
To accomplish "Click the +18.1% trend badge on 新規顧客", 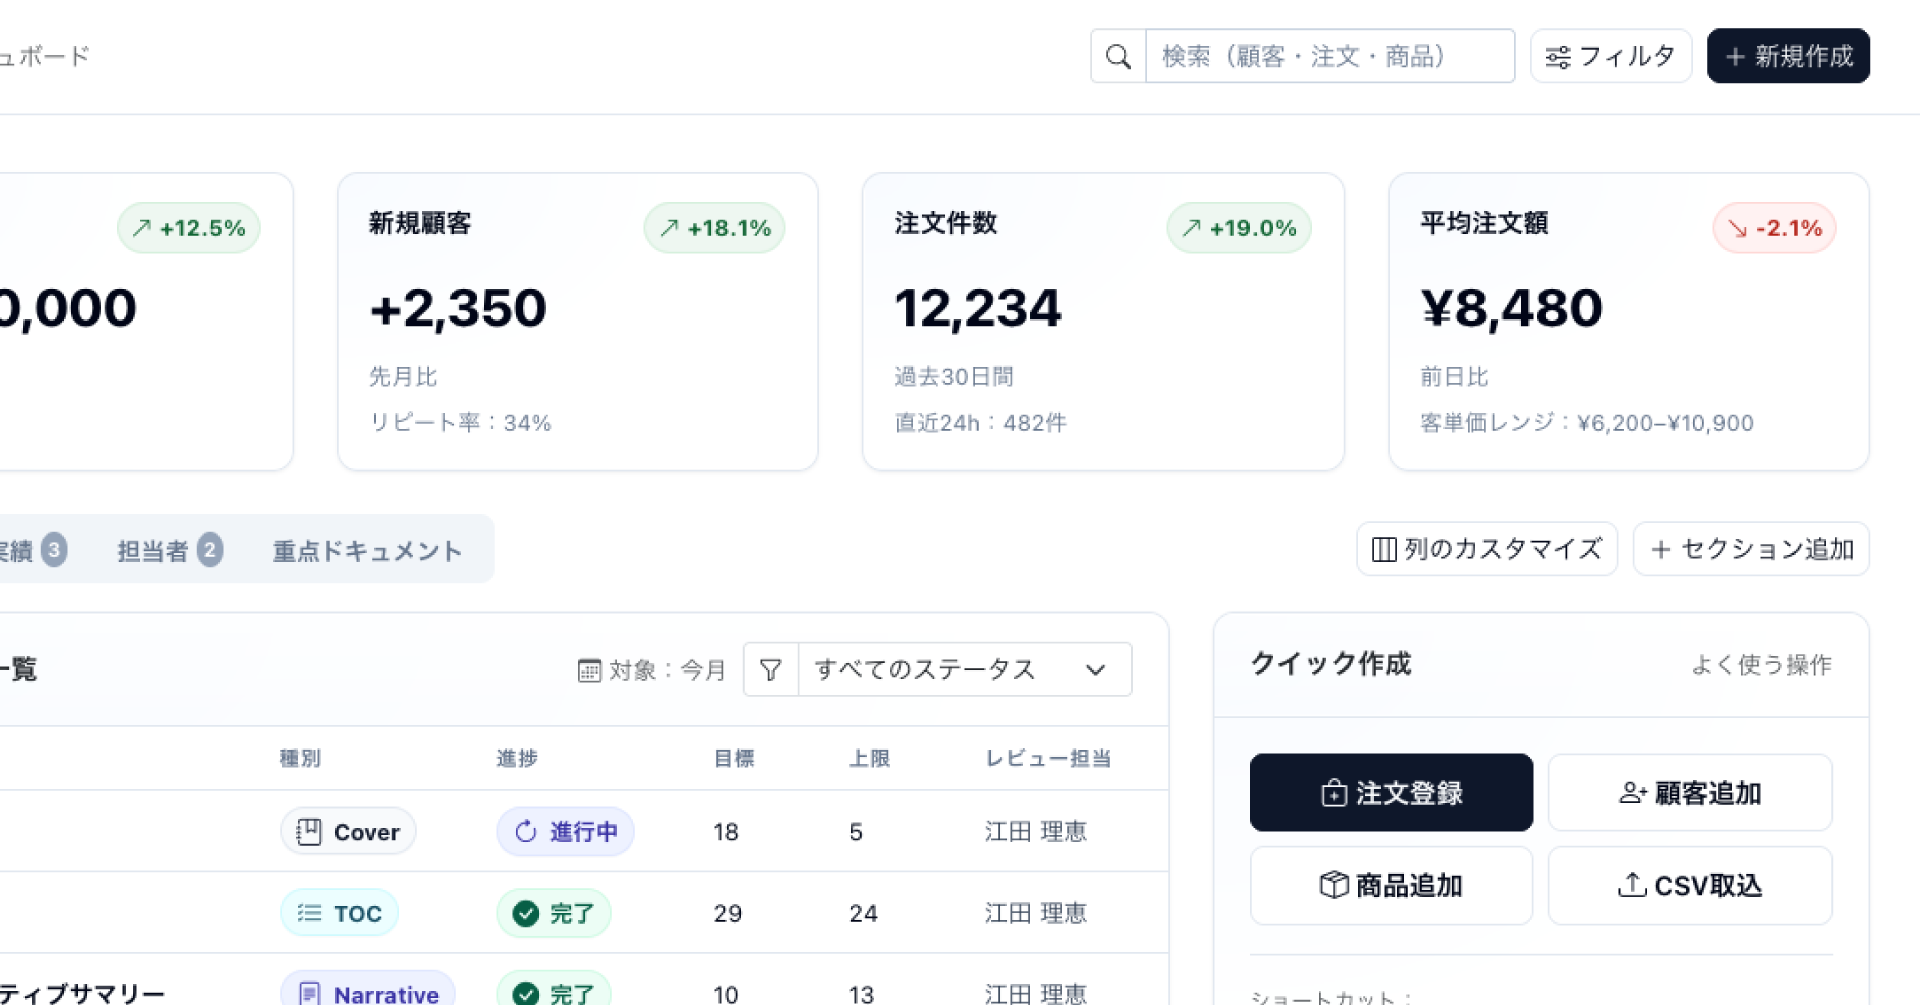I will 714,228.
